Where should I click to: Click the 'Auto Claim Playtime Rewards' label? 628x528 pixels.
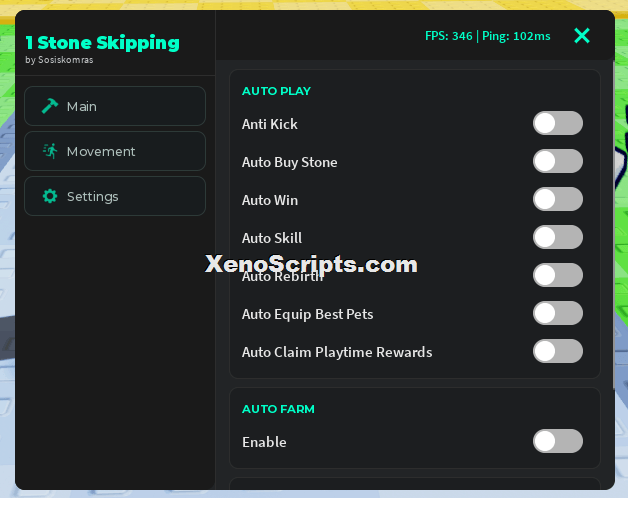(x=337, y=352)
